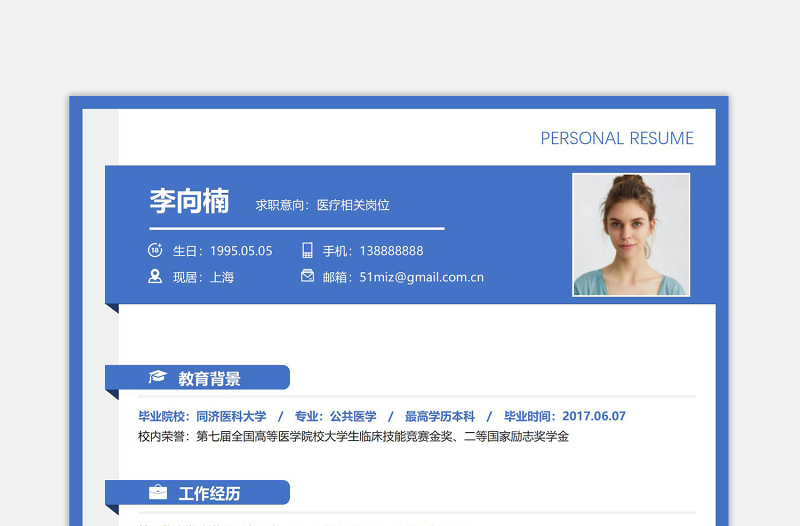800x526 pixels.
Task: Click the 专业：公共医学 text
Action: coord(335,416)
